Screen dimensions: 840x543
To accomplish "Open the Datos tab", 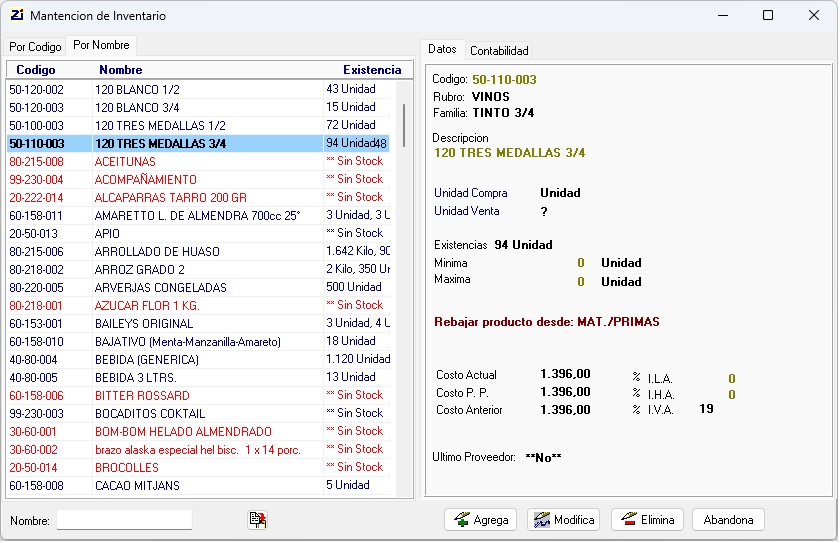I will pos(442,49).
